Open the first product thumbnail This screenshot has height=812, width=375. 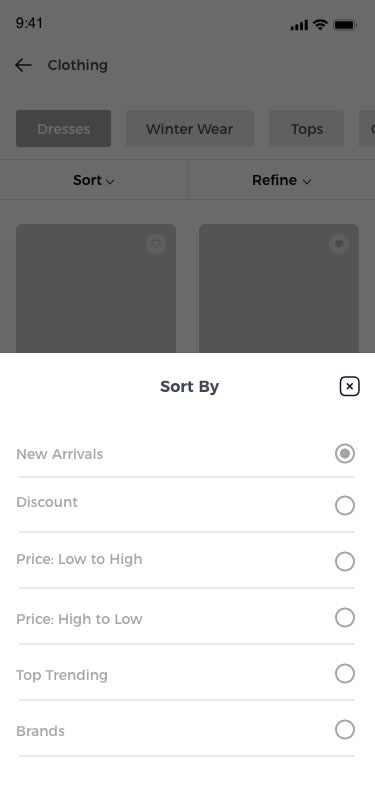[96, 288]
